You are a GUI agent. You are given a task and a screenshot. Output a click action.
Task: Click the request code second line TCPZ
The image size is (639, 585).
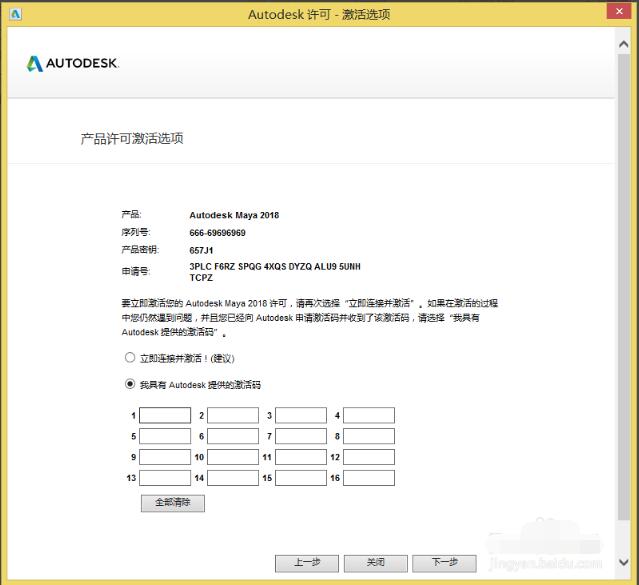click(x=201, y=278)
